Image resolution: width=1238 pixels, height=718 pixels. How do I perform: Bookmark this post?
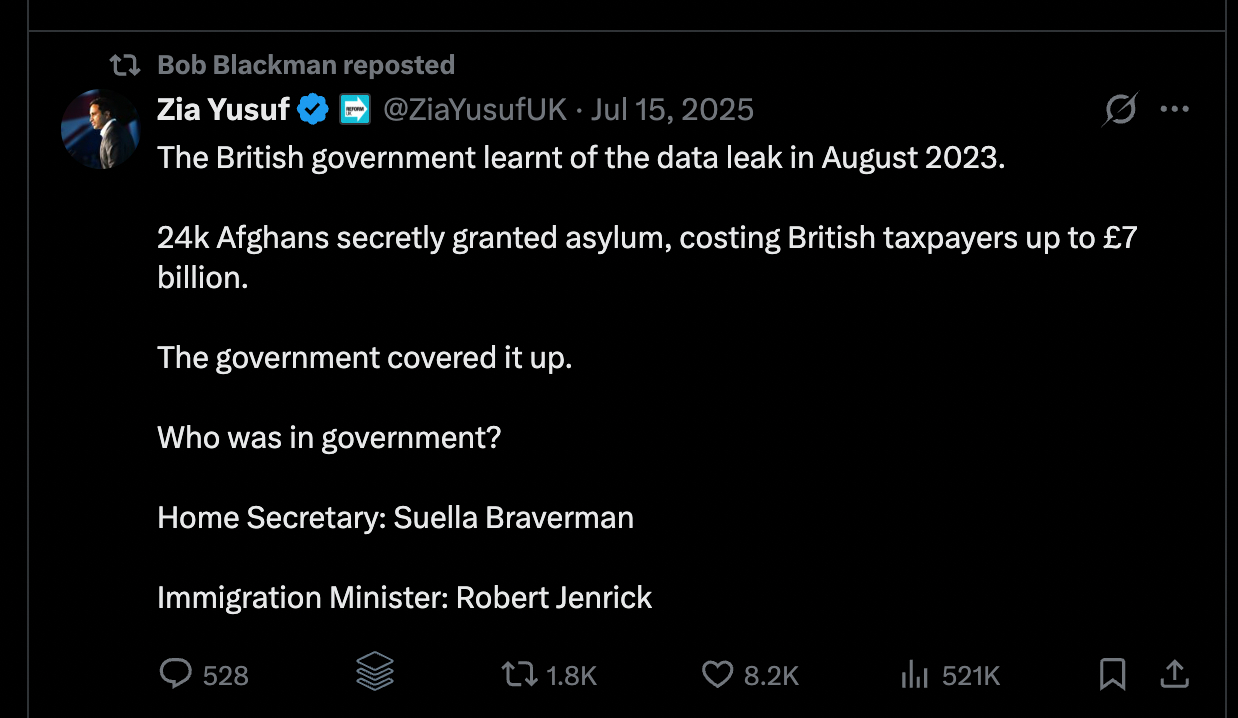pyautogui.click(x=1112, y=675)
